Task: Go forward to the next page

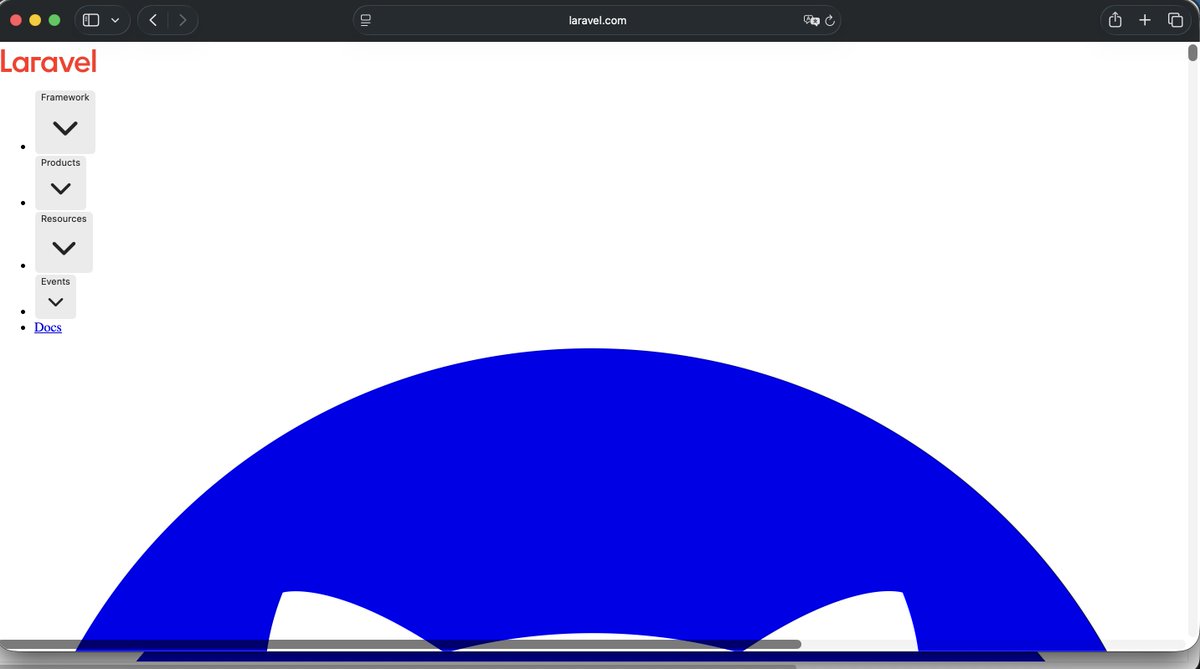Action: tap(182, 20)
